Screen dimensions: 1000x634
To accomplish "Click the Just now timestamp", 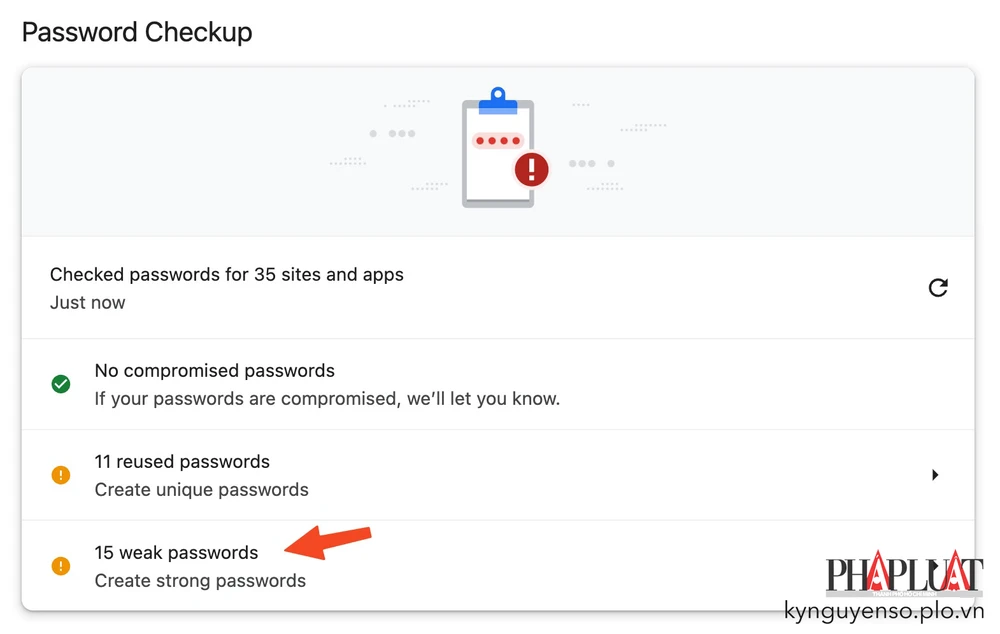I will [87, 302].
